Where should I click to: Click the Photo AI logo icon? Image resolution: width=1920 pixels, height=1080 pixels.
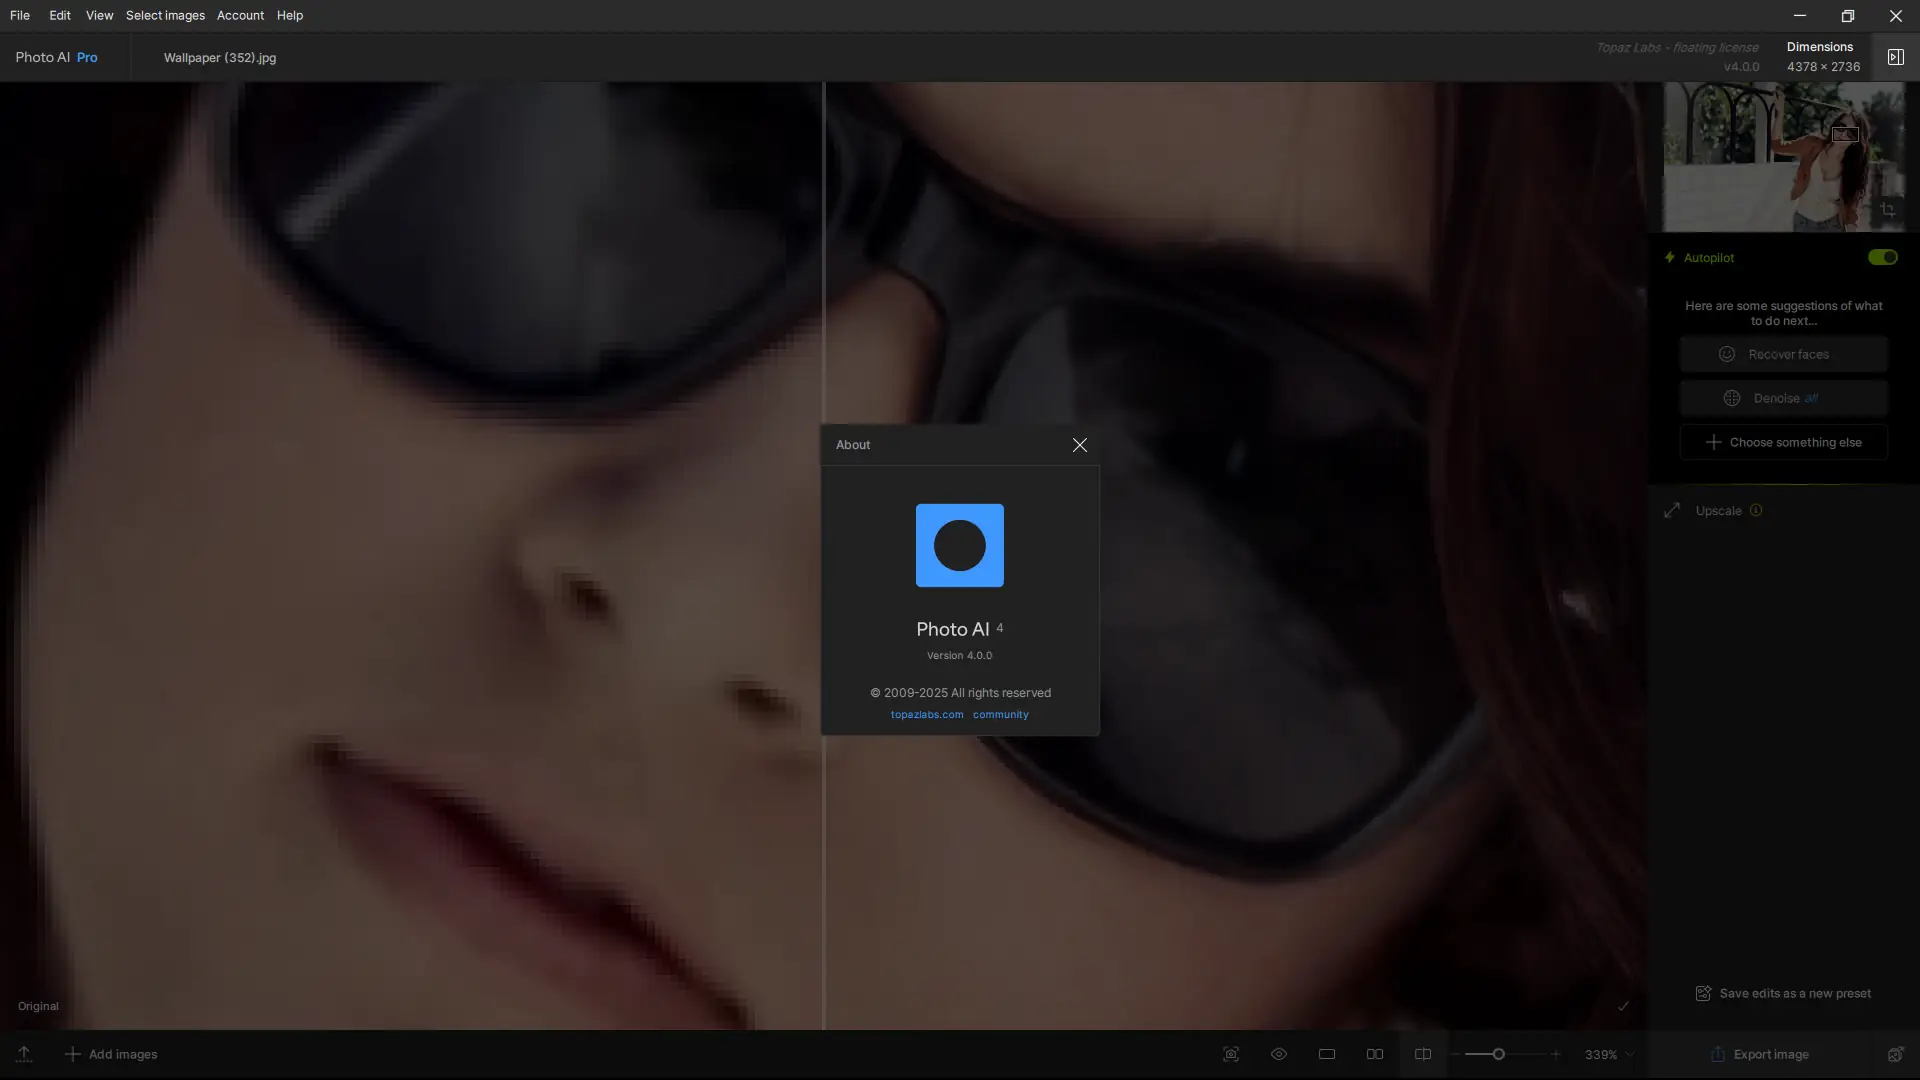tap(959, 545)
